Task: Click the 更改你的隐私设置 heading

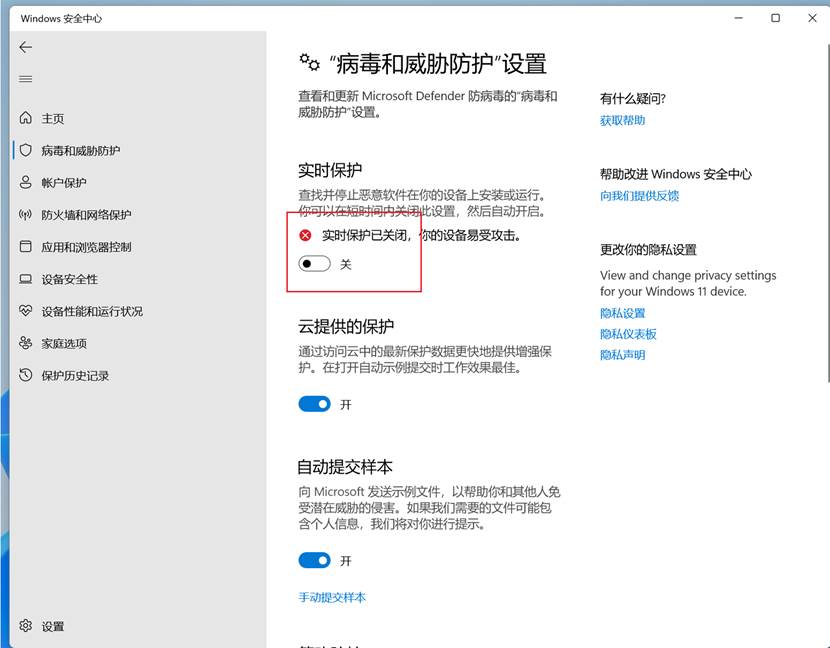Action: [x=648, y=250]
